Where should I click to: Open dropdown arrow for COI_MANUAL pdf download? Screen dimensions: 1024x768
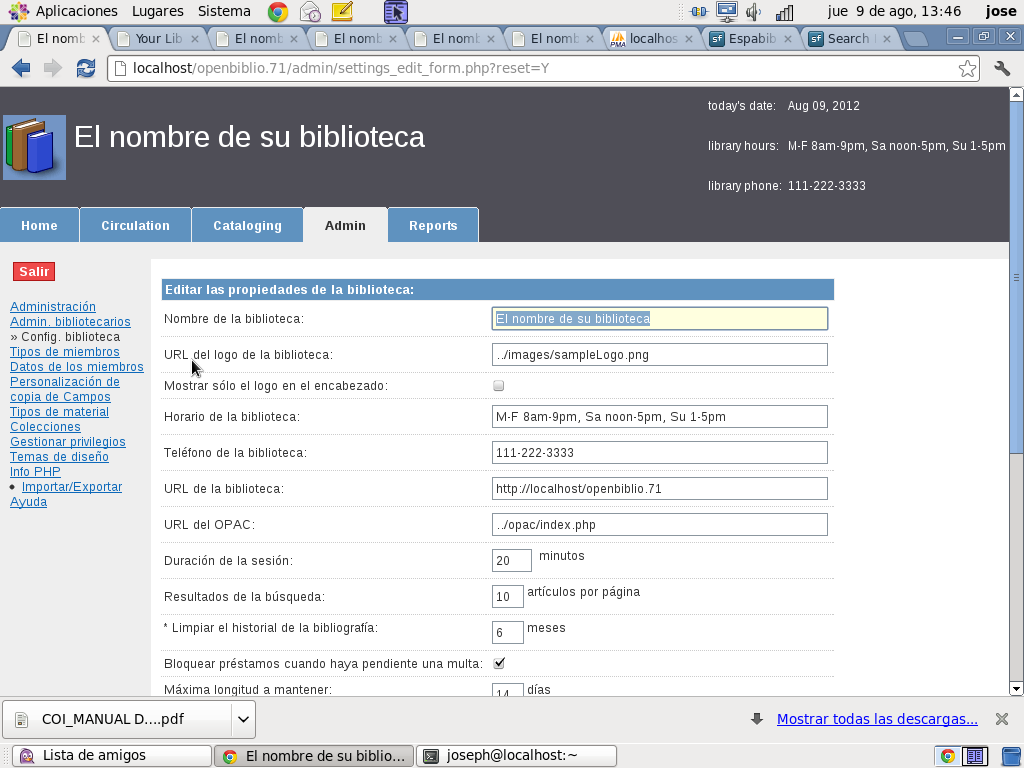coord(243,719)
